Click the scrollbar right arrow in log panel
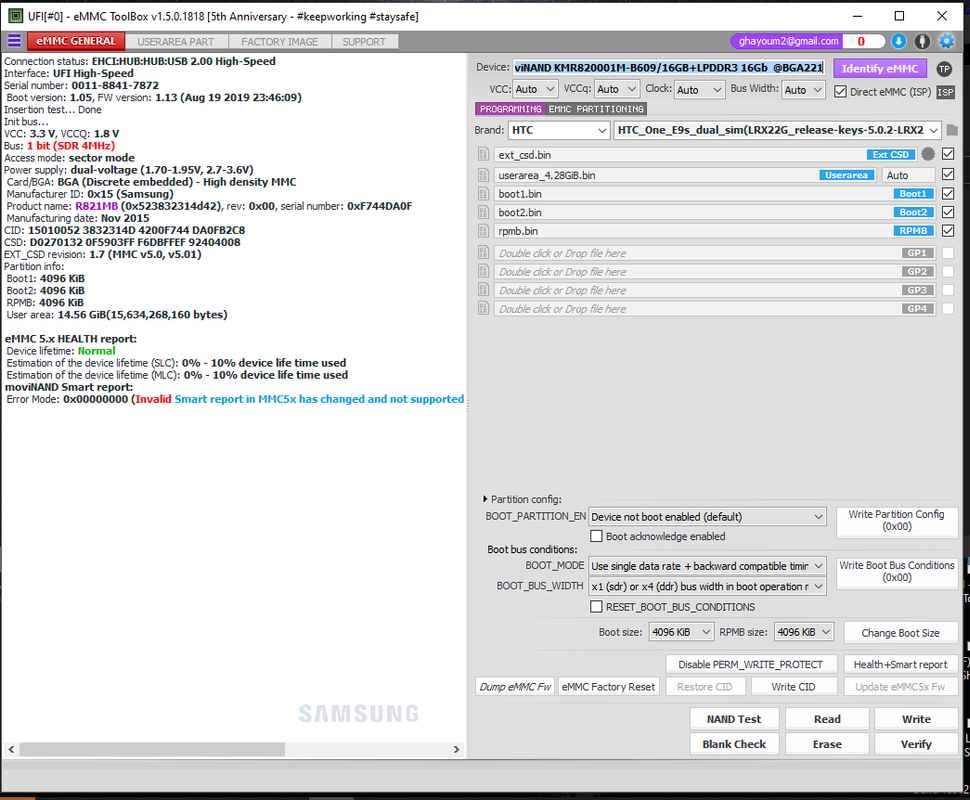This screenshot has height=800, width=970. pyautogui.click(x=457, y=749)
